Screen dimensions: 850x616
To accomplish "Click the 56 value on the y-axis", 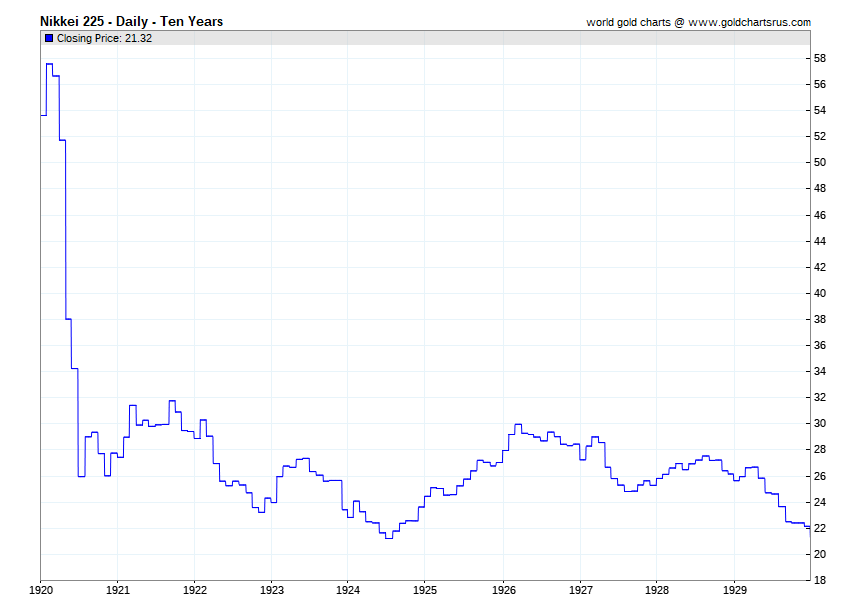I will tap(820, 84).
